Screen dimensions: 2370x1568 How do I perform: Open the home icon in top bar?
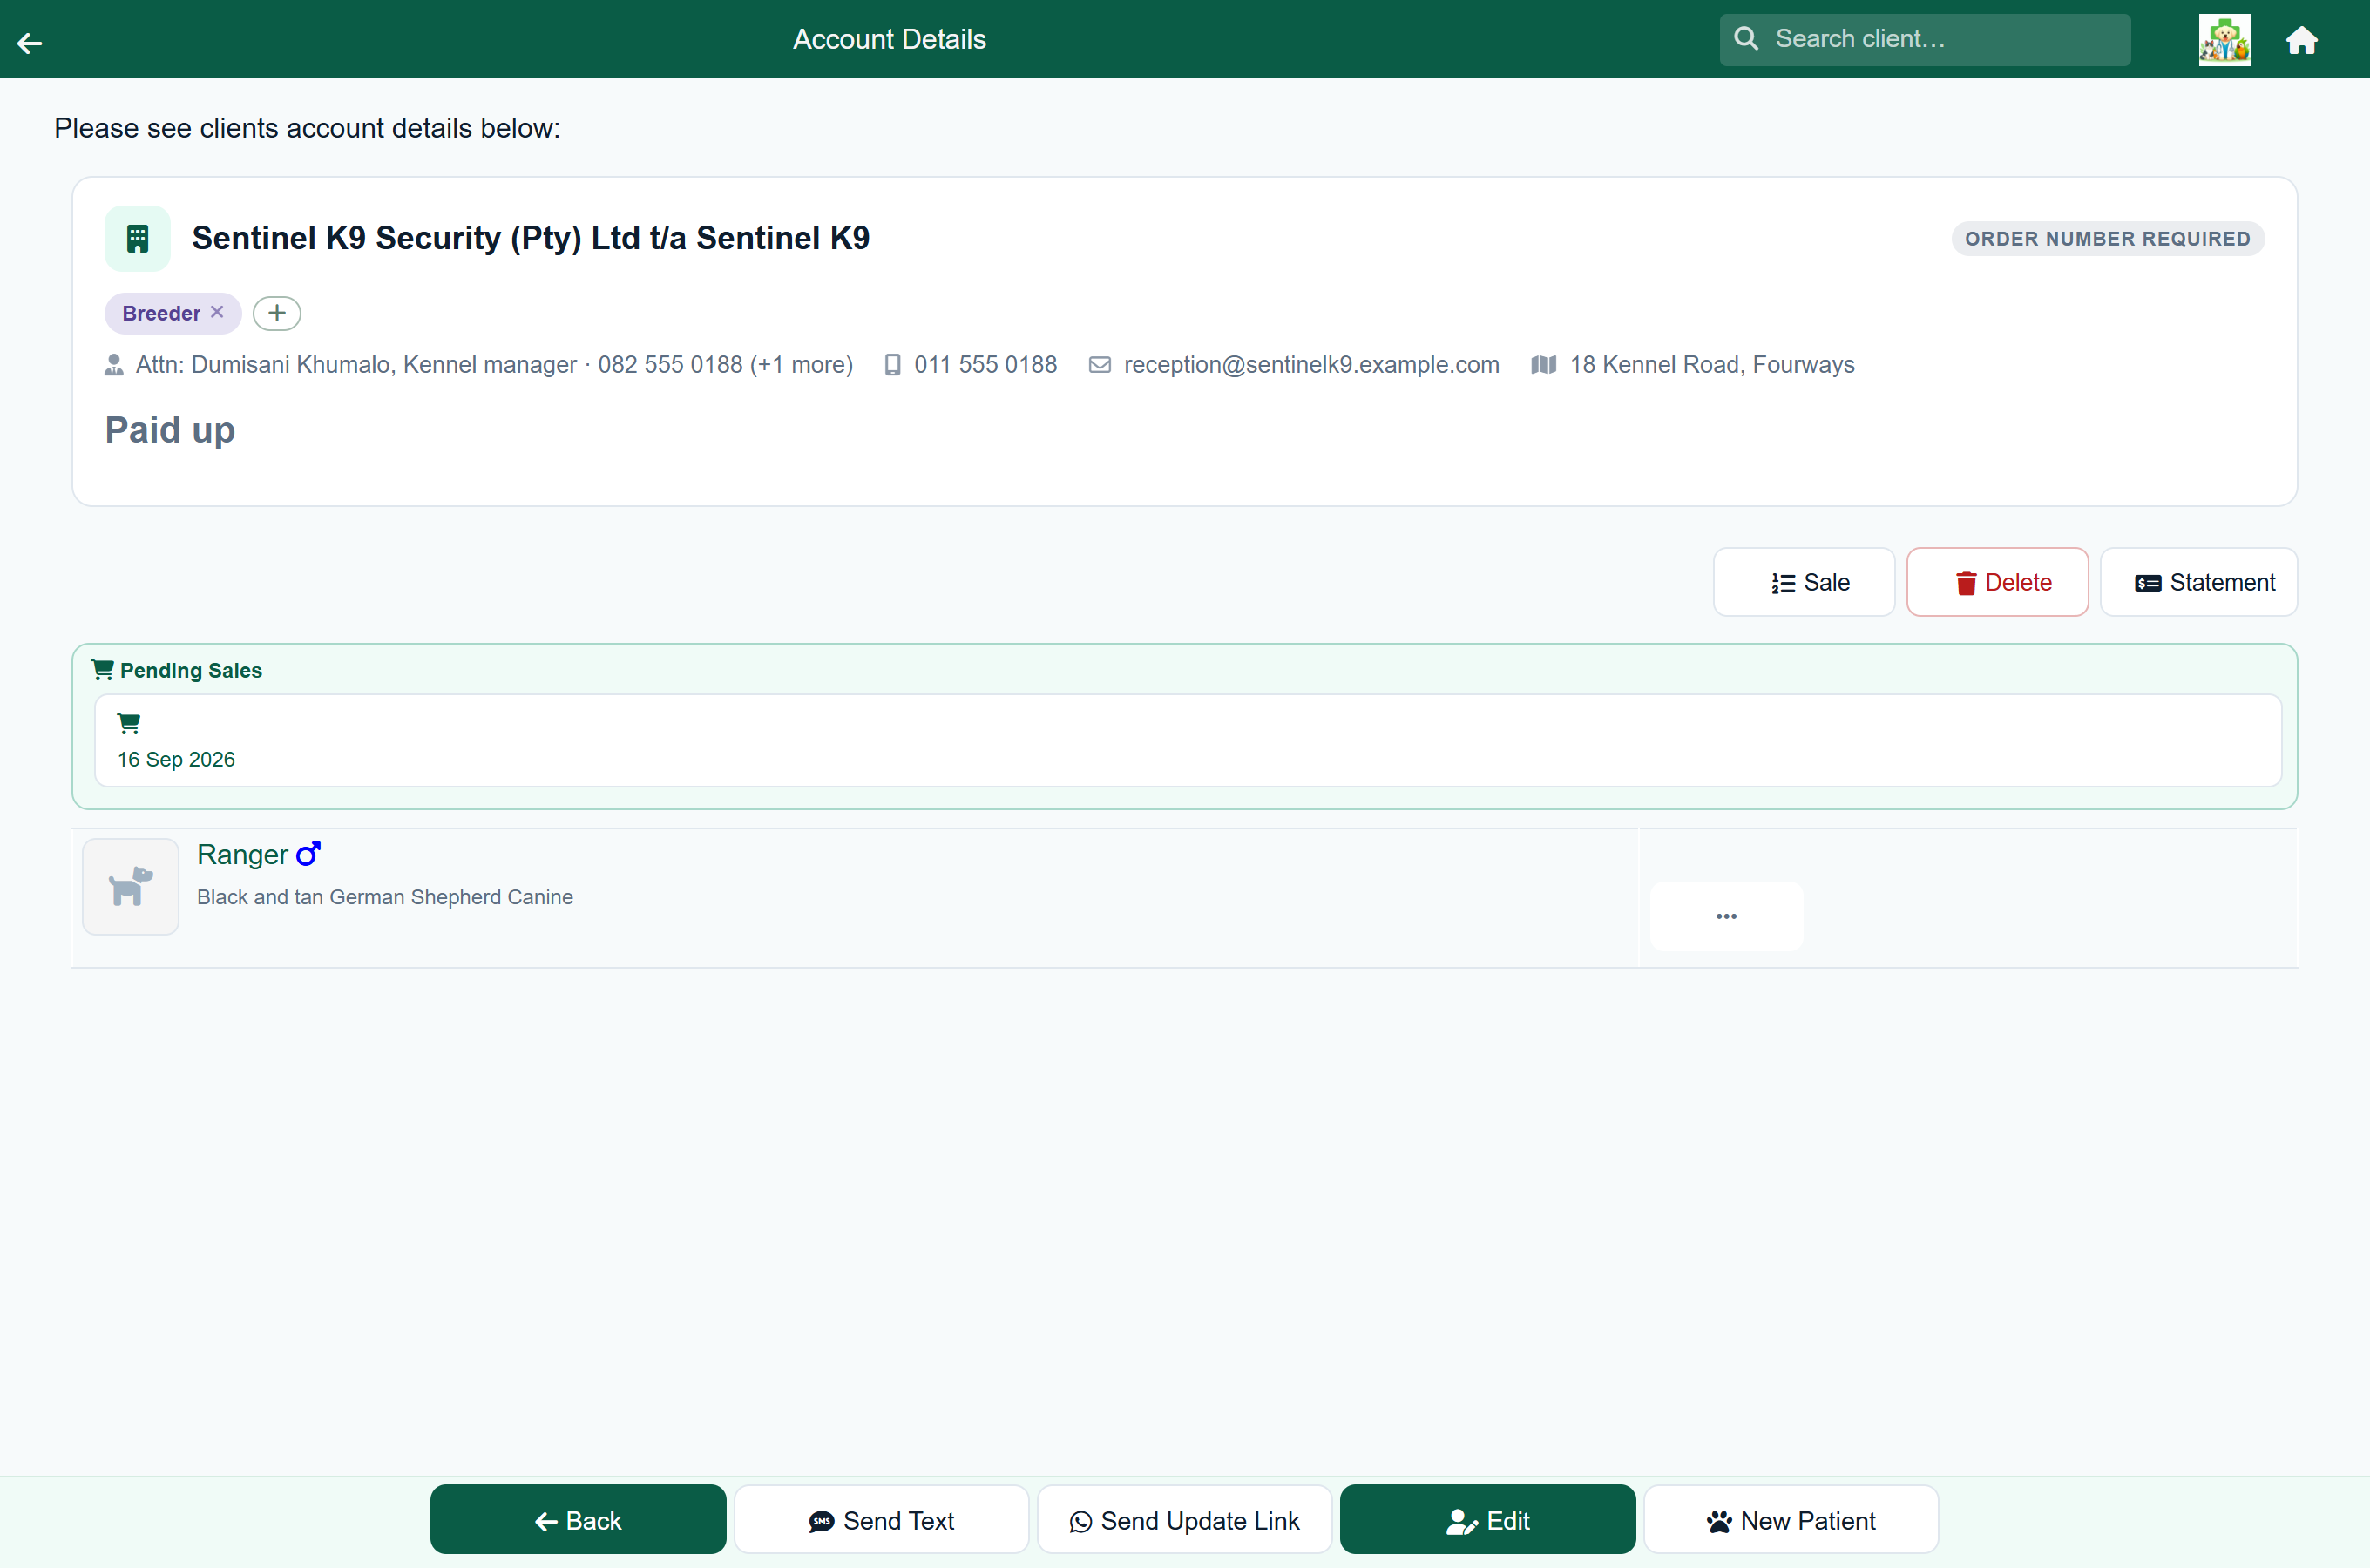click(x=2301, y=40)
